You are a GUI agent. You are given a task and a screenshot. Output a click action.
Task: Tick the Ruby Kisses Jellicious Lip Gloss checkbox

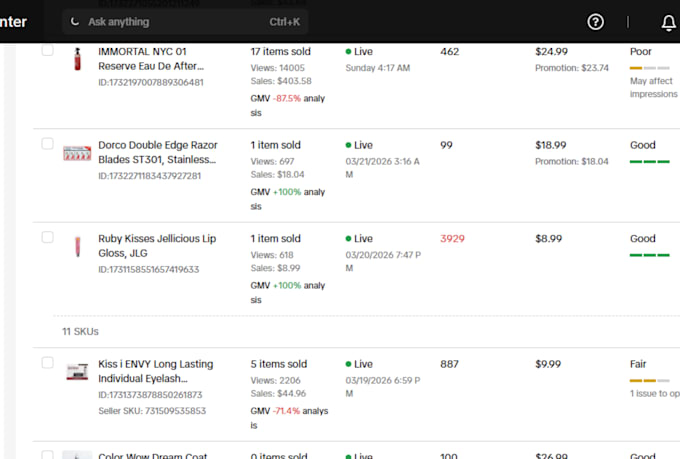[48, 237]
